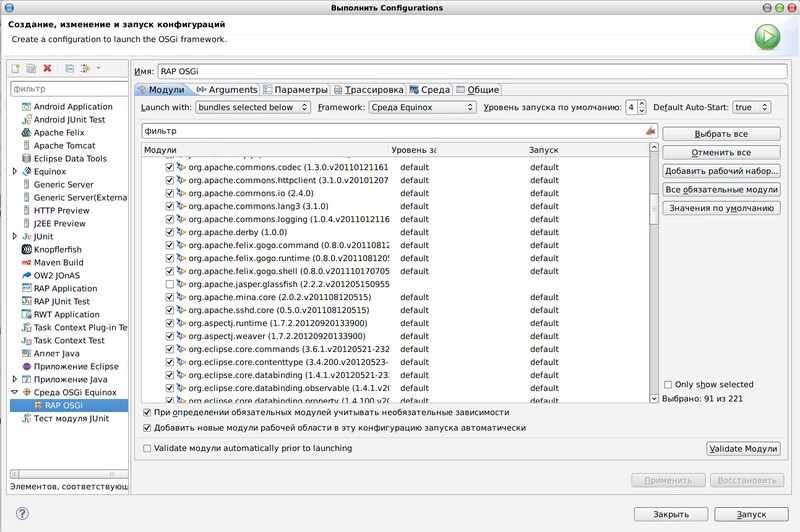
Task: Click Значения по умолчанию button
Action: [721, 208]
